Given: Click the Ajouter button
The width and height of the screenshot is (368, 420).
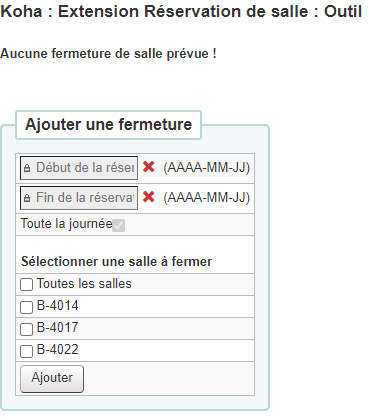Looking at the screenshot, I should click(52, 379).
